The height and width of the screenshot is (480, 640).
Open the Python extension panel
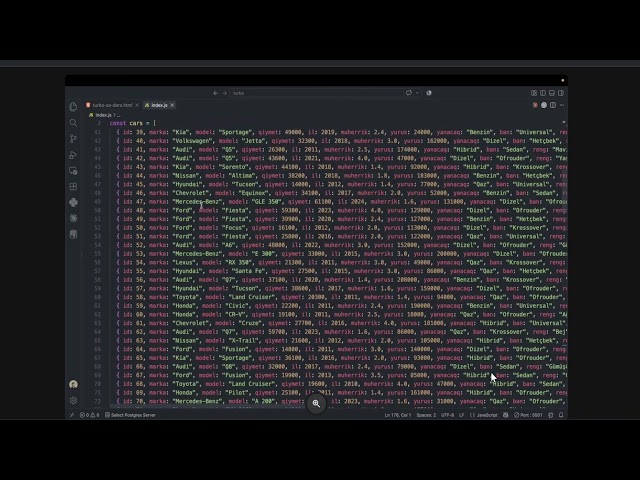(73, 202)
